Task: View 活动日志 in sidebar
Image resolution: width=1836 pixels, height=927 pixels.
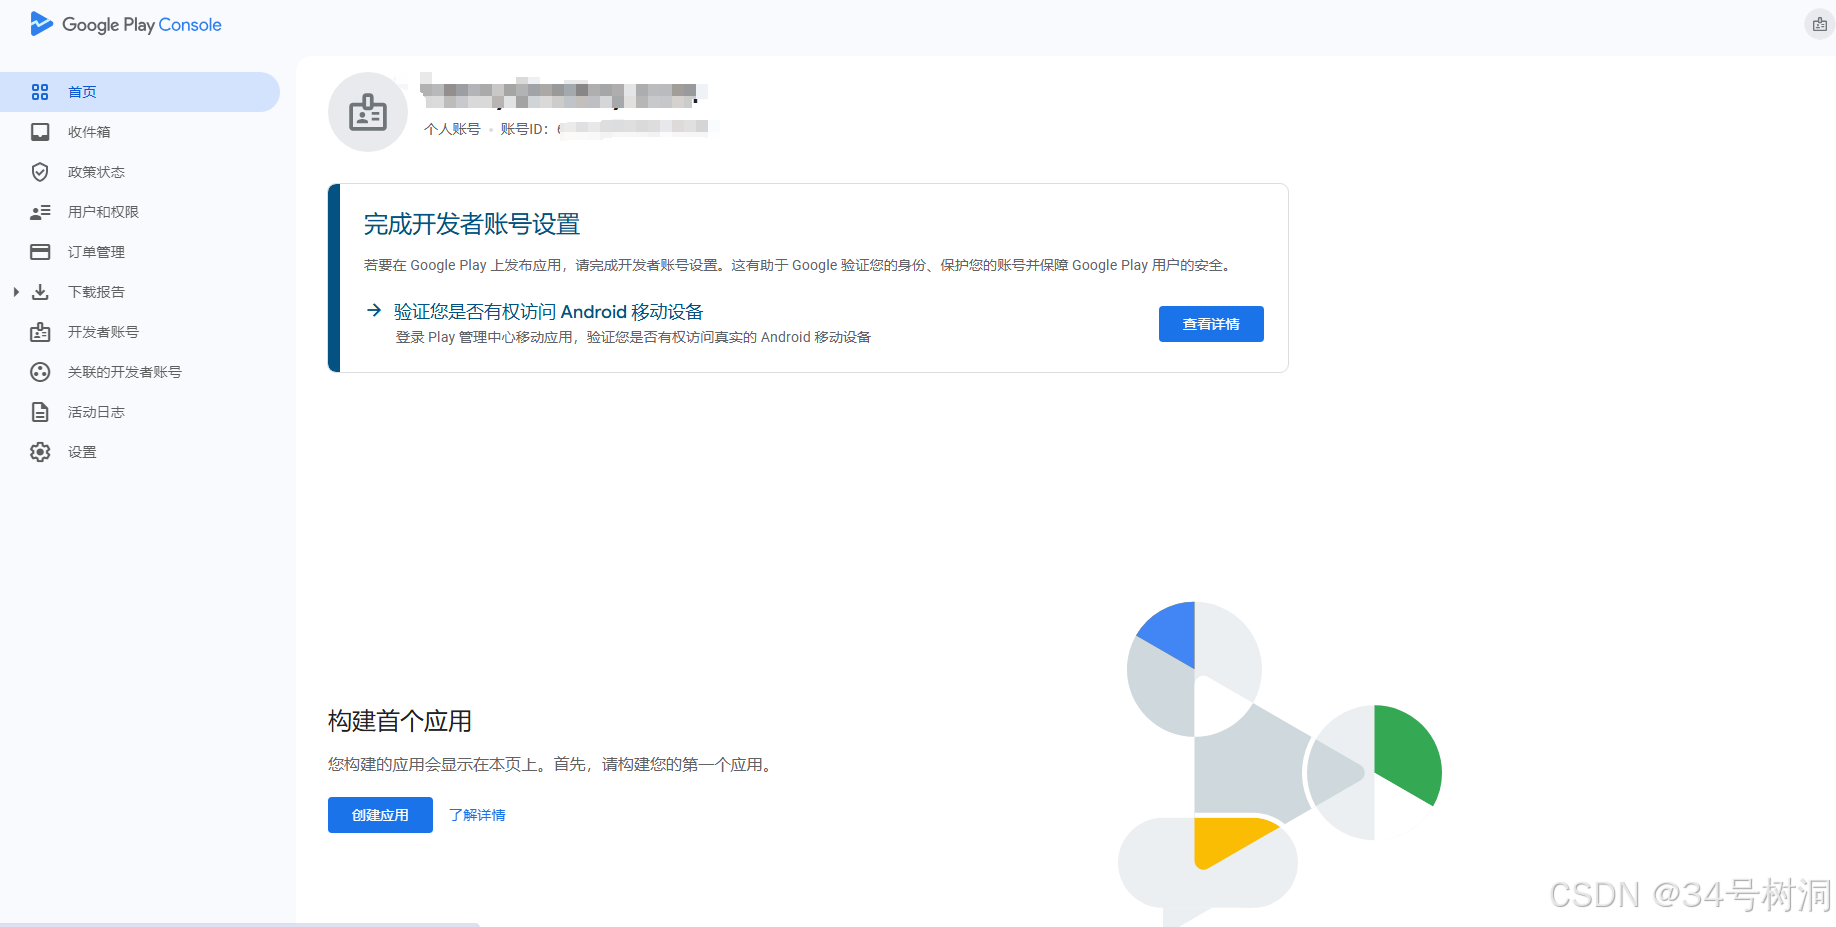Action: coord(140,412)
